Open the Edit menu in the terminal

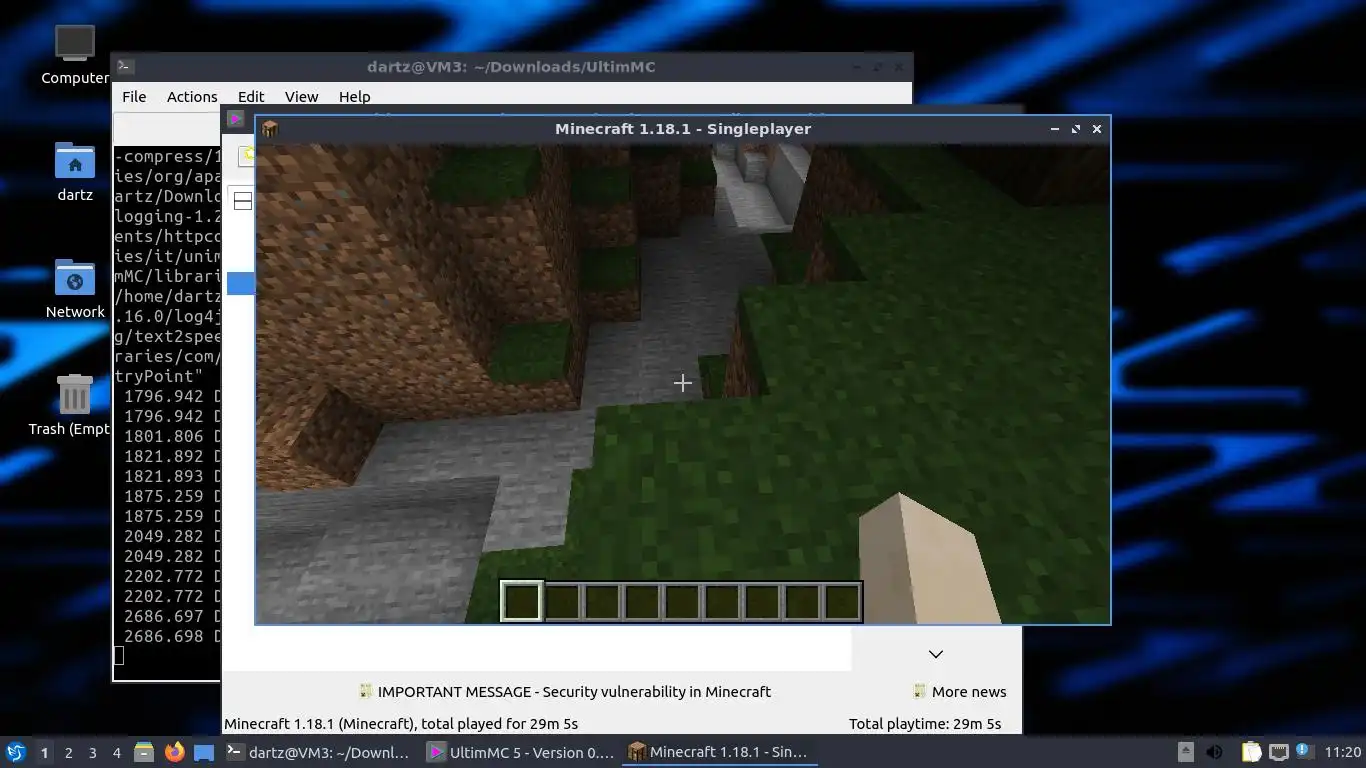pos(251,97)
